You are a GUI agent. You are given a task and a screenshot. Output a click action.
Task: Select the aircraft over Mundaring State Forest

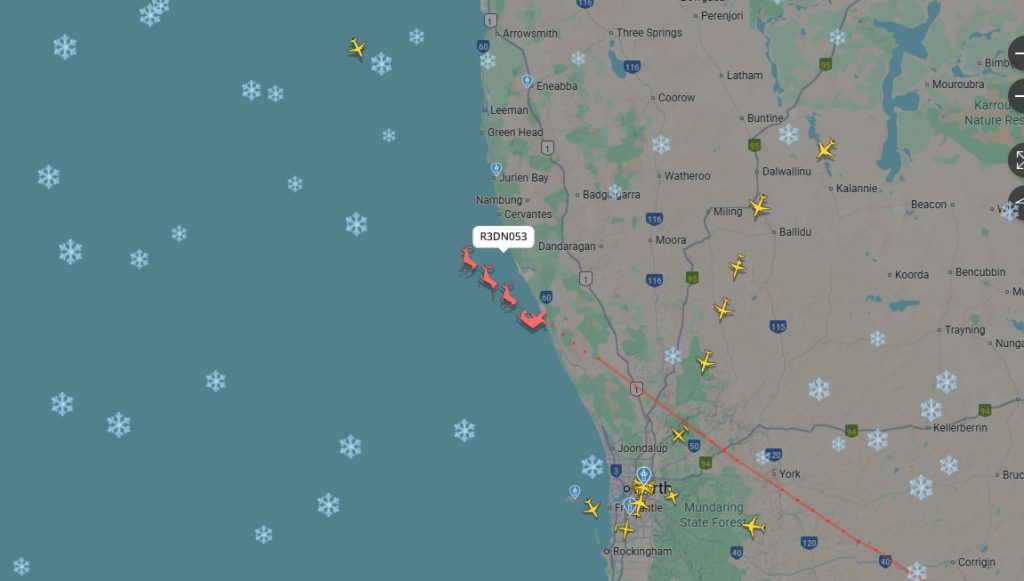[x=753, y=526]
